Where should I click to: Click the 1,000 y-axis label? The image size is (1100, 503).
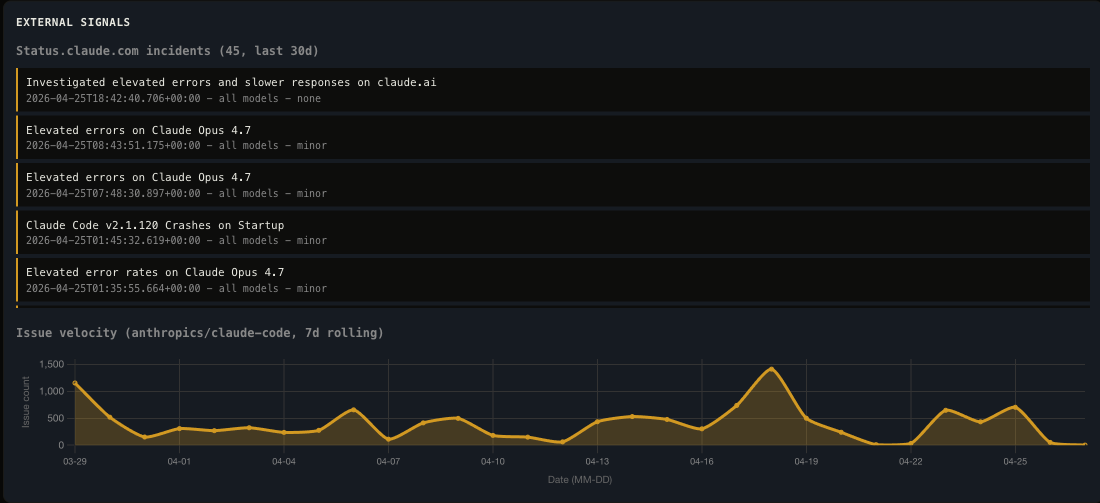pos(52,391)
